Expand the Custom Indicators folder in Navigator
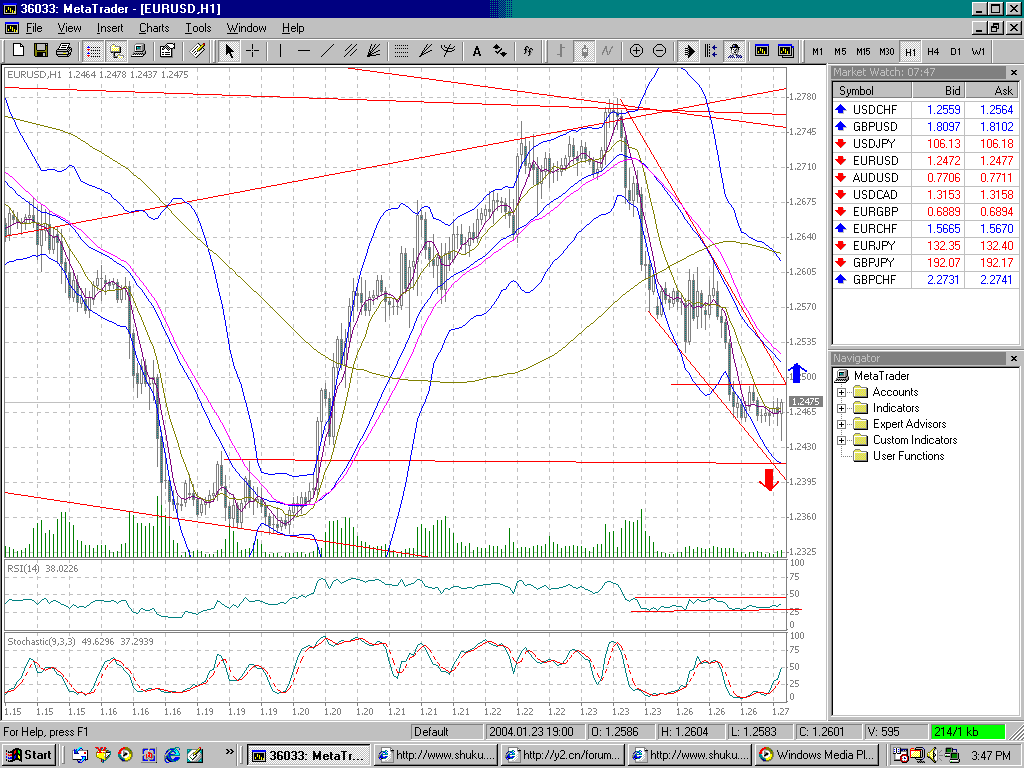The width and height of the screenshot is (1024, 768). [842, 440]
